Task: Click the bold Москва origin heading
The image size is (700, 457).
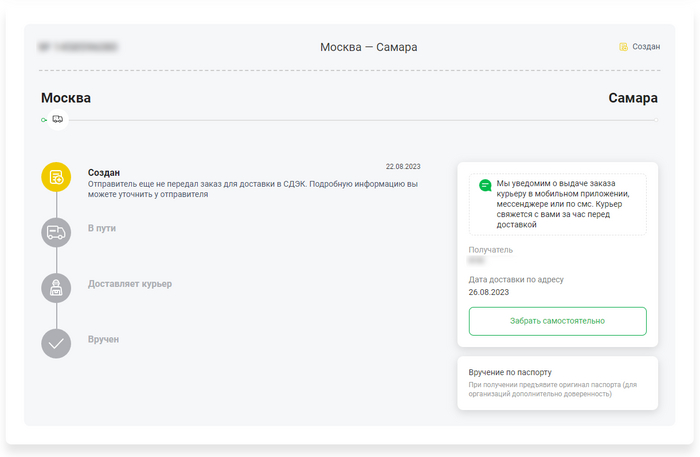Action: pos(66,98)
